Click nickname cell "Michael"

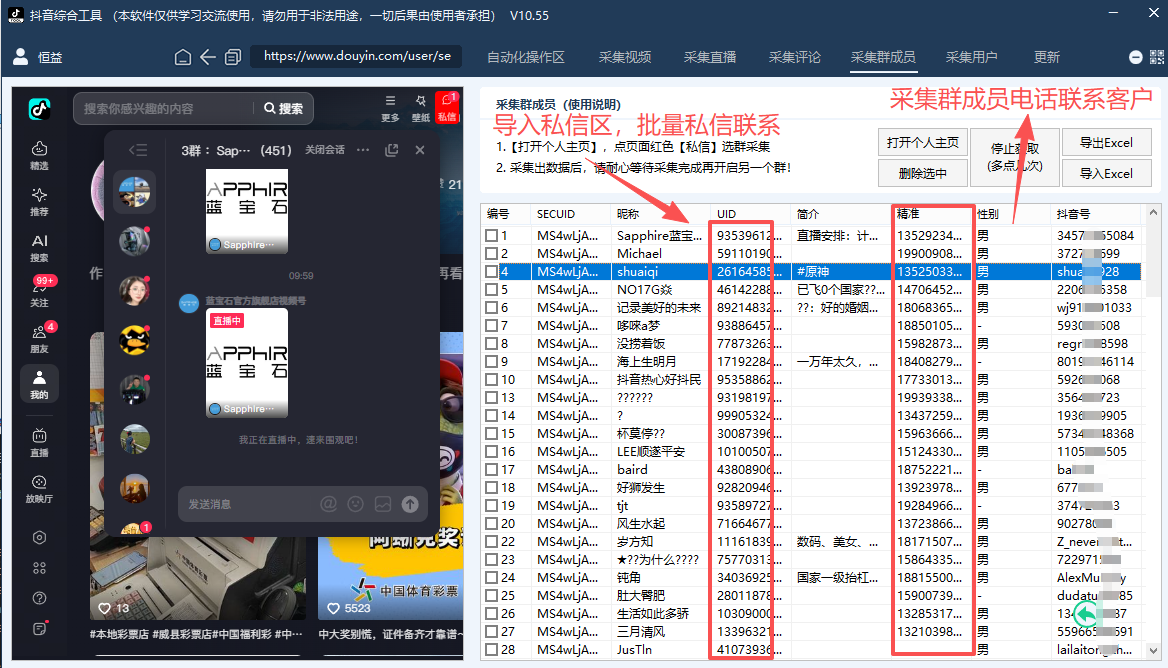click(x=639, y=253)
